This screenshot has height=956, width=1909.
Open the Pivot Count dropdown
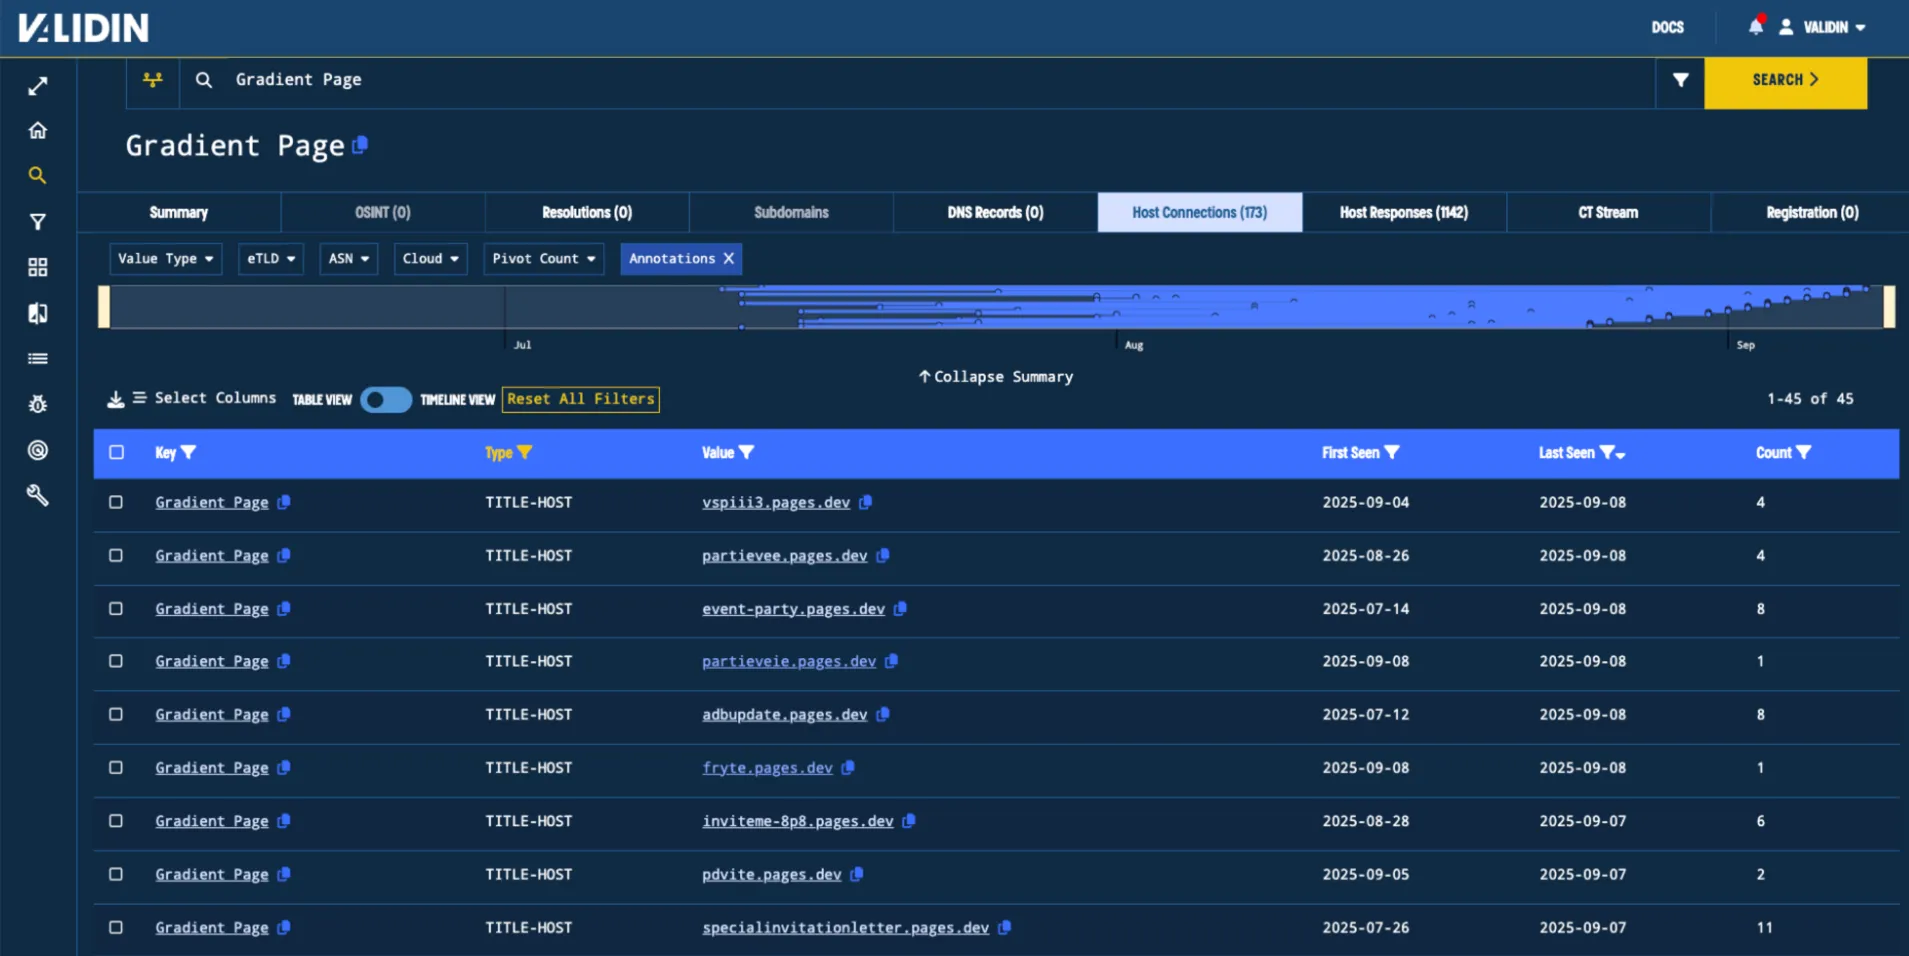point(544,258)
